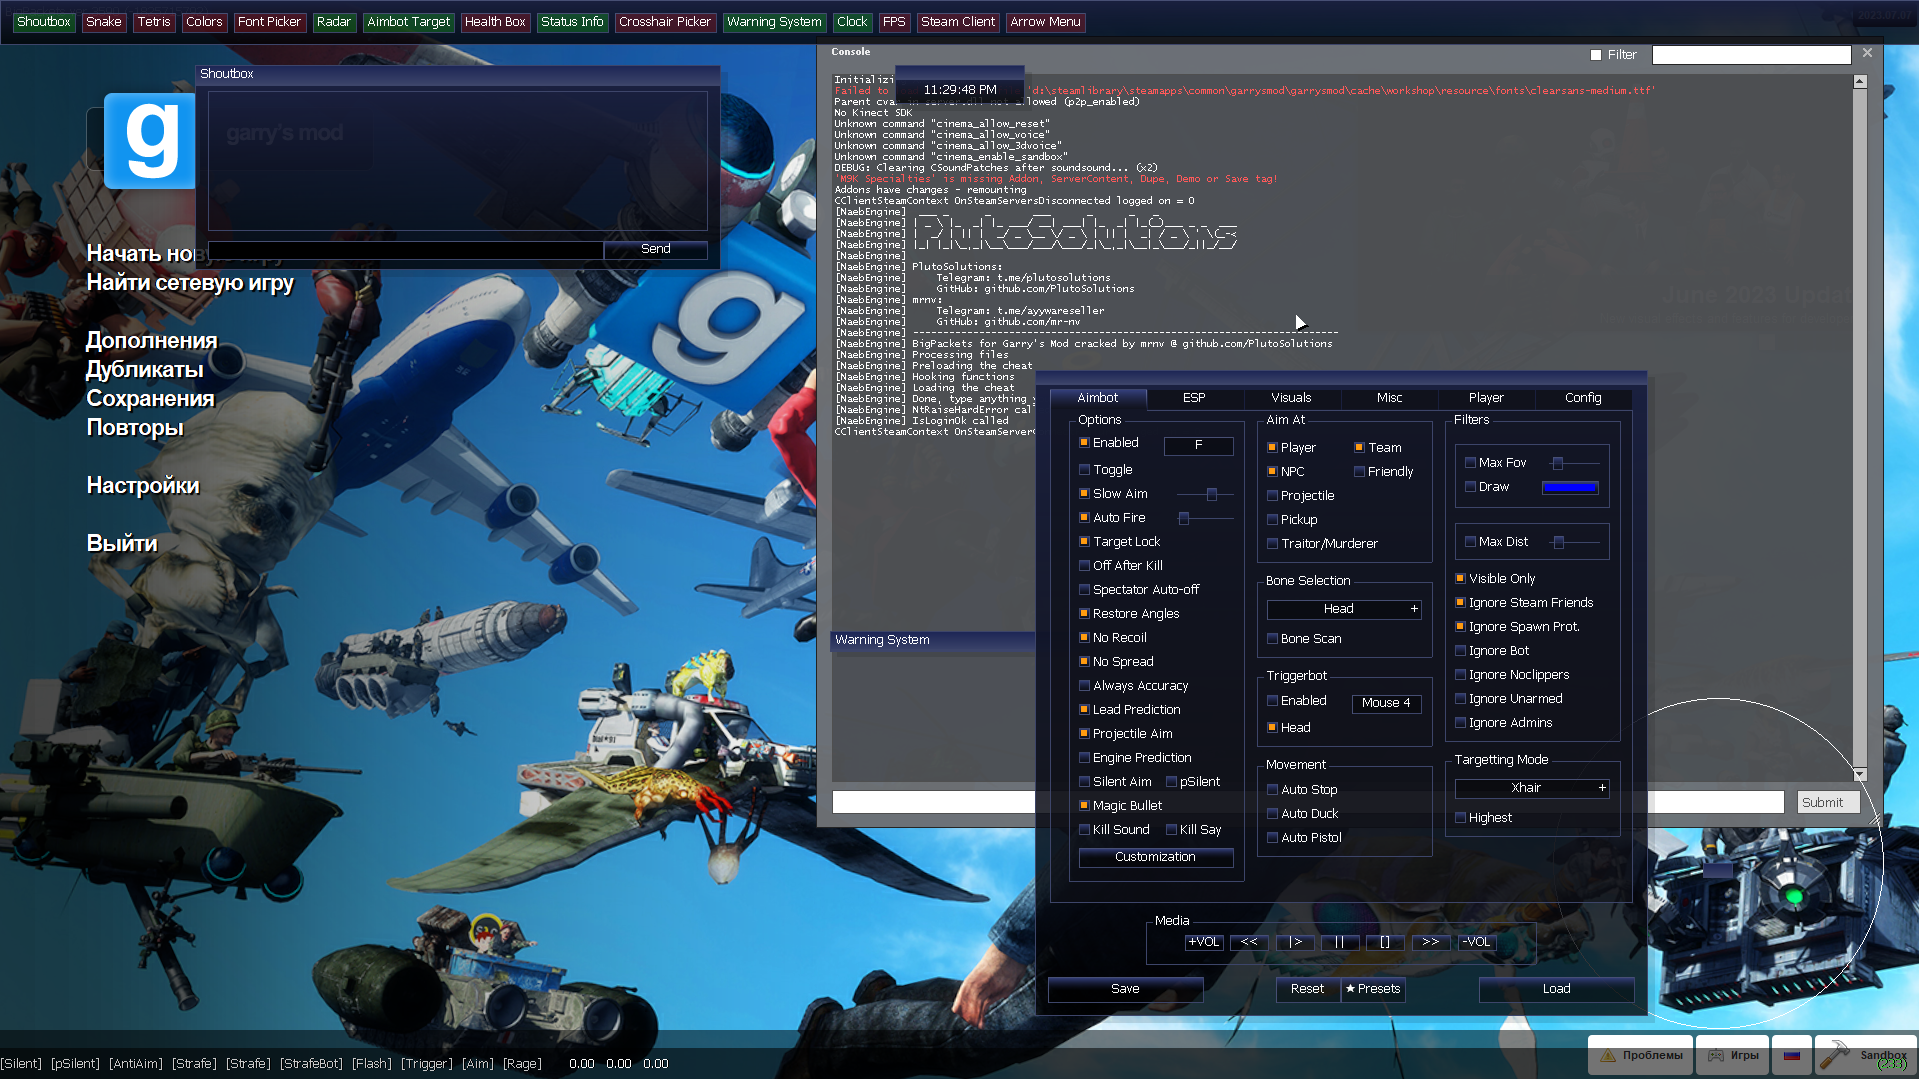Toggle the Target Lock checkbox

tap(1084, 541)
